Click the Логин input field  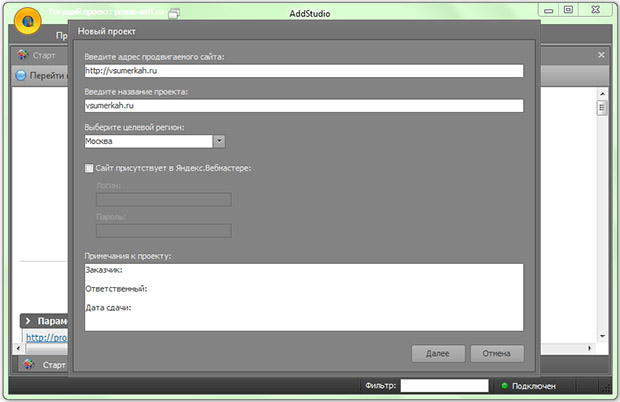(x=164, y=199)
